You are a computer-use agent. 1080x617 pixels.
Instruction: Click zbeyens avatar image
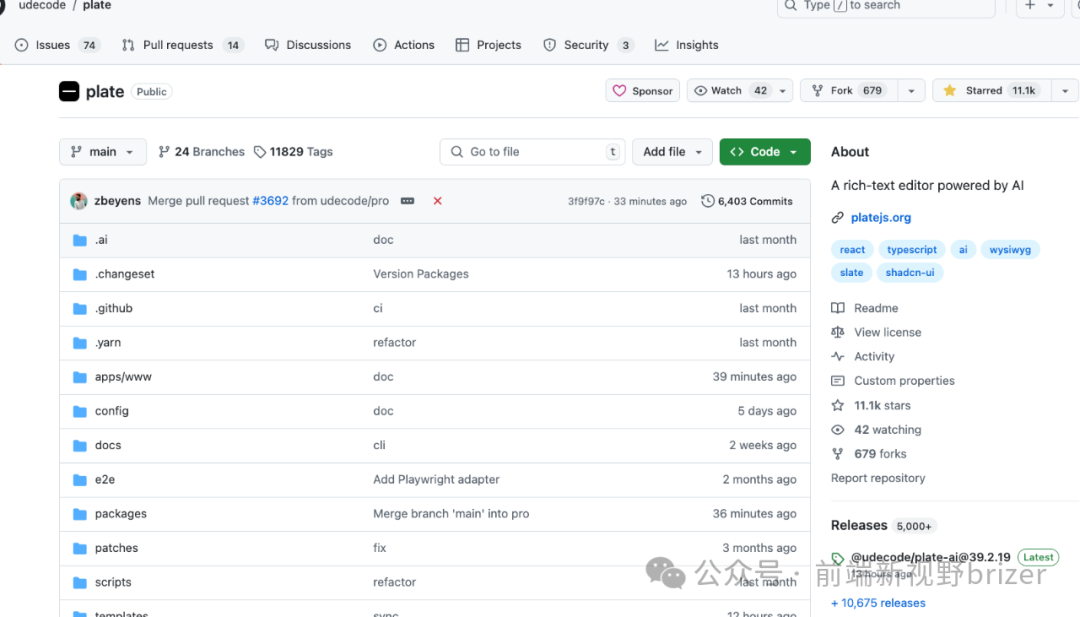point(79,201)
